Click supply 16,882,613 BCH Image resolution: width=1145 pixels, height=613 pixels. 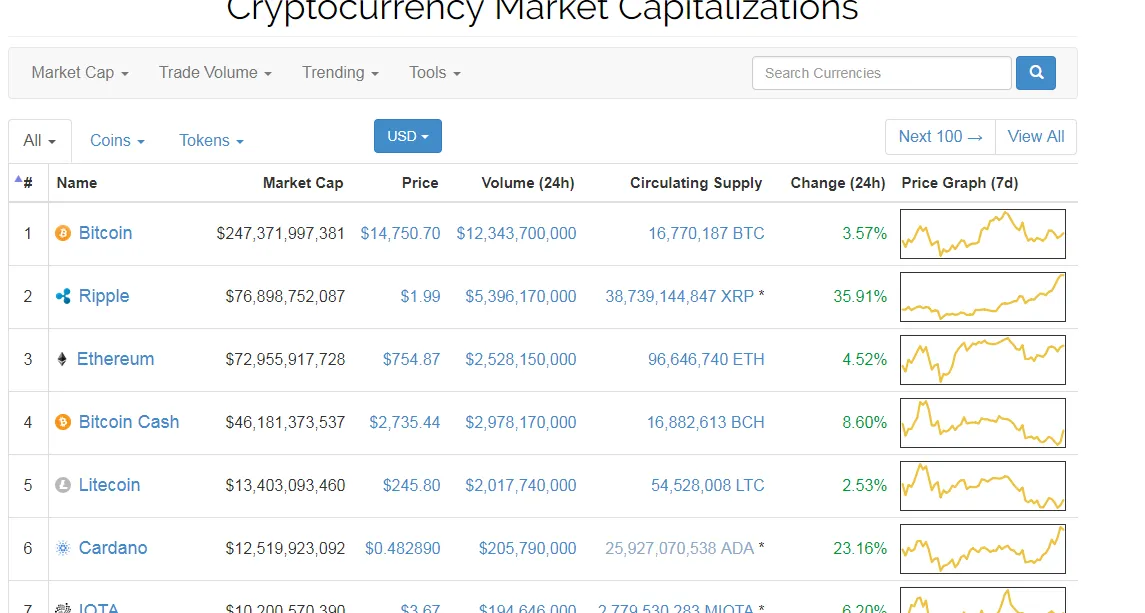[705, 422]
